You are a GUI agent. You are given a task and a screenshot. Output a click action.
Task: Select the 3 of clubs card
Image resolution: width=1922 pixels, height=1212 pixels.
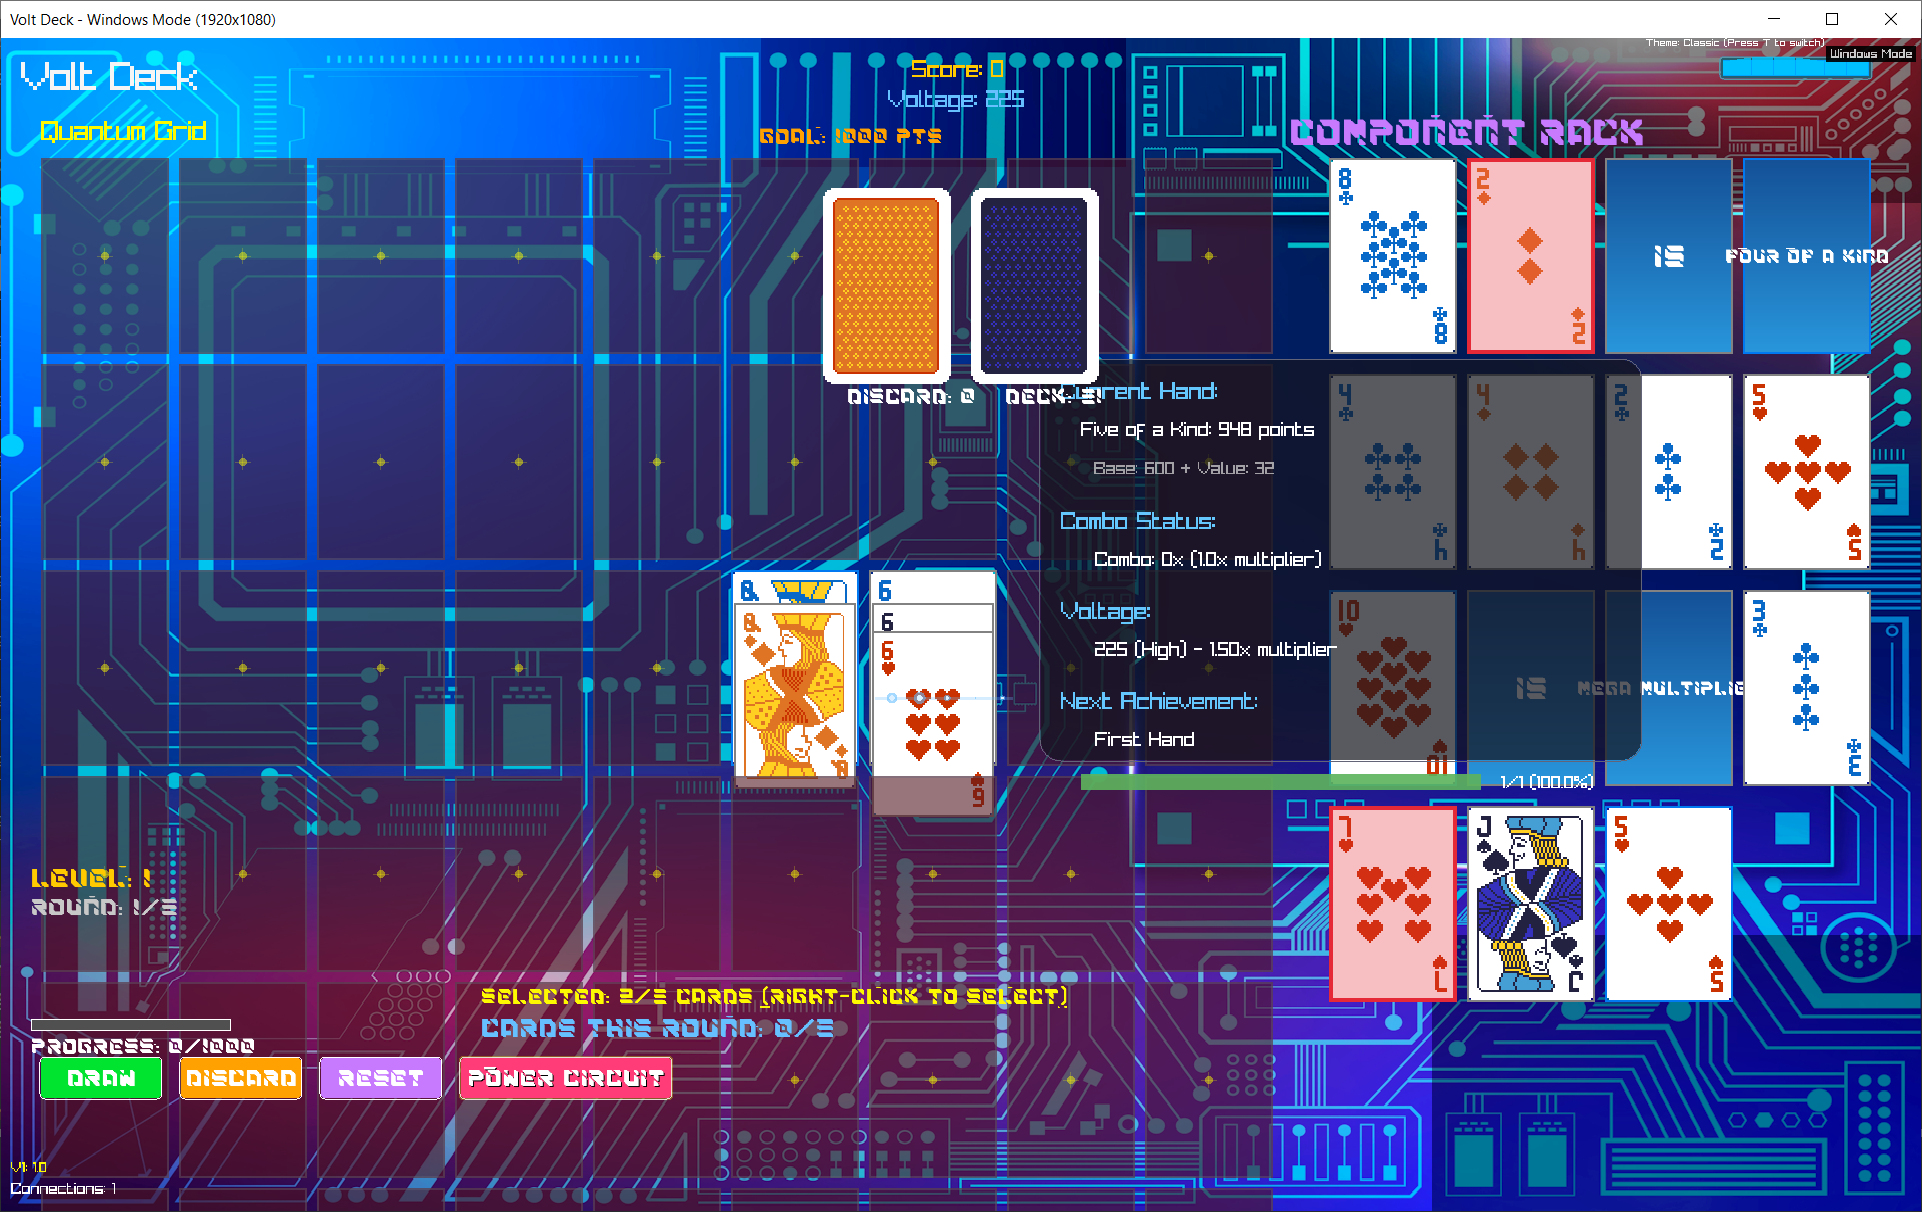[1806, 687]
